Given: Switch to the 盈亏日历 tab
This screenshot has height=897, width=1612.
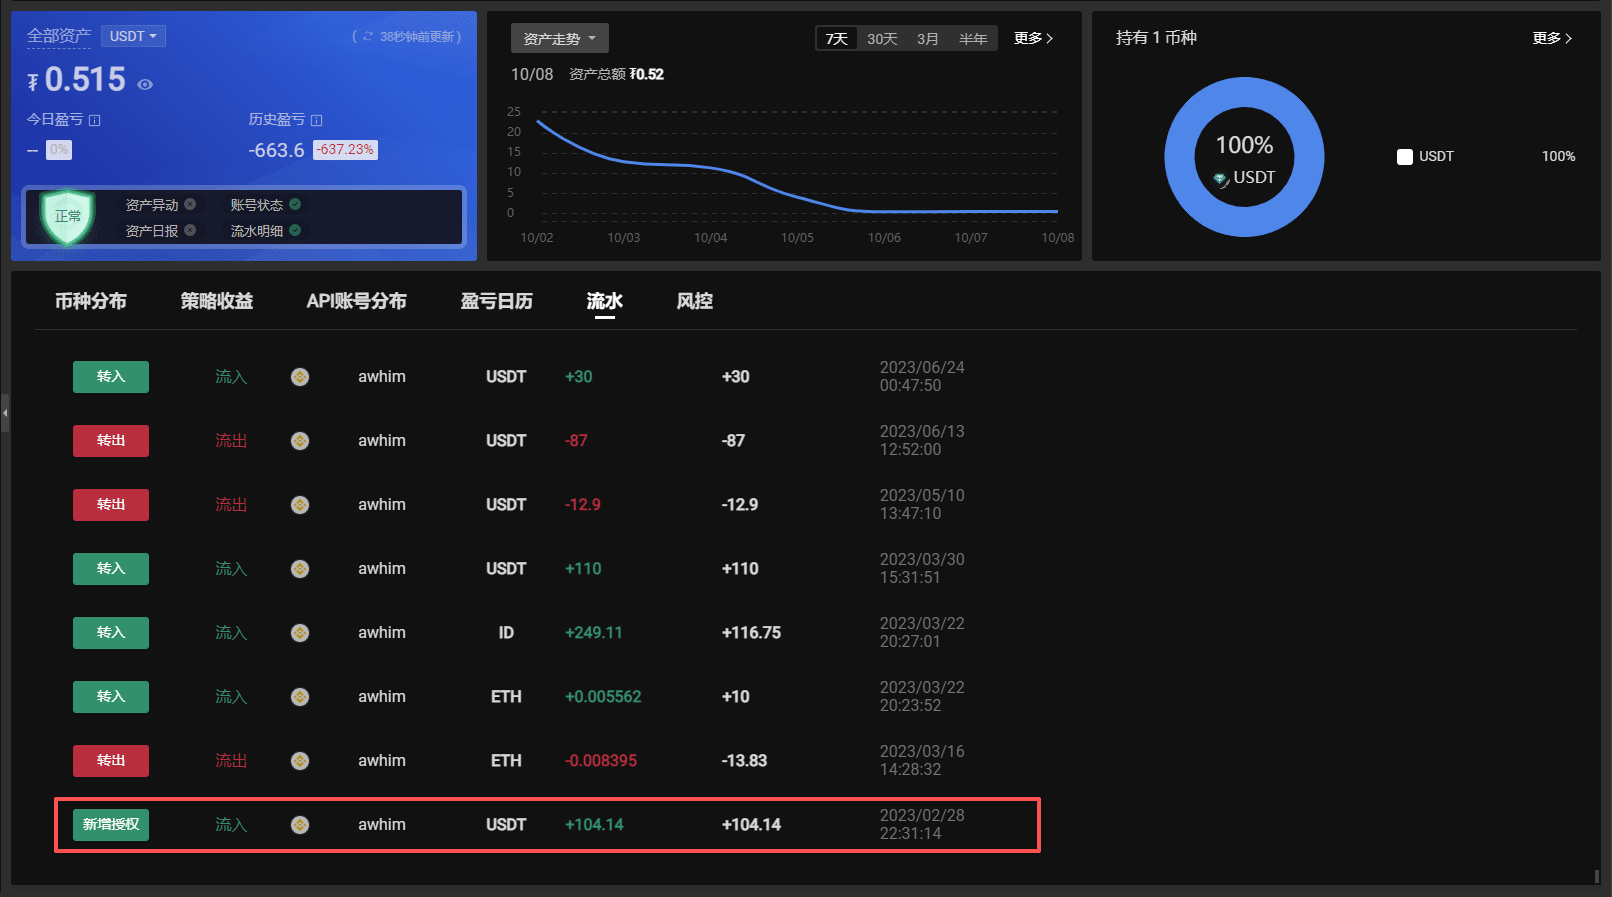Looking at the screenshot, I should click(496, 301).
